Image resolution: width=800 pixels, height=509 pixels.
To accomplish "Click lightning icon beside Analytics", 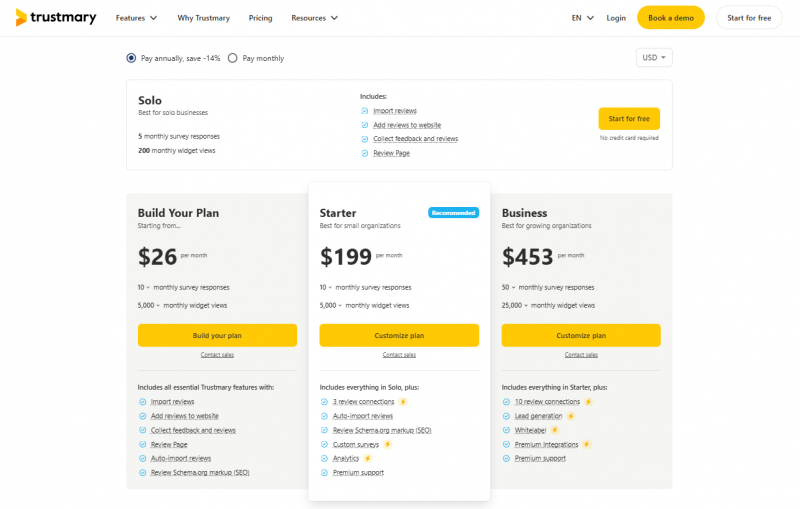I will (367, 459).
